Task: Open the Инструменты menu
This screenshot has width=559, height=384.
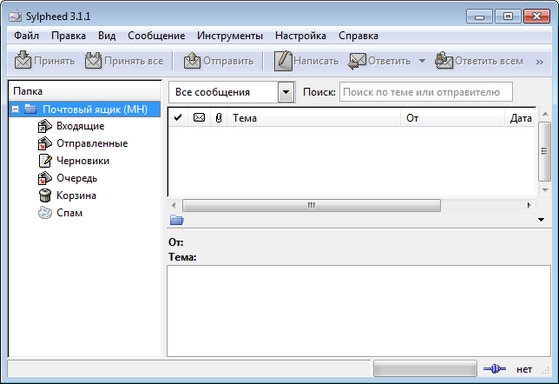Action: pos(230,36)
